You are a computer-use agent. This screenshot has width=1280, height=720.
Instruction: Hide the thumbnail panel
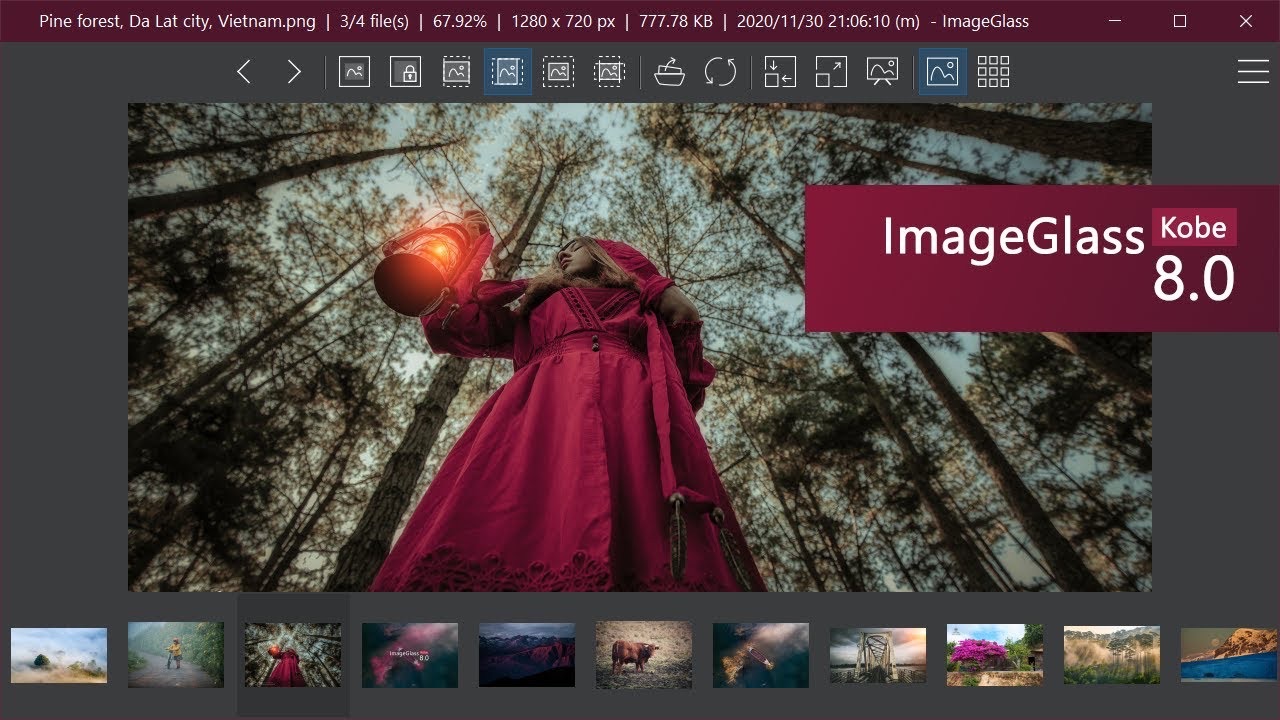pos(942,72)
